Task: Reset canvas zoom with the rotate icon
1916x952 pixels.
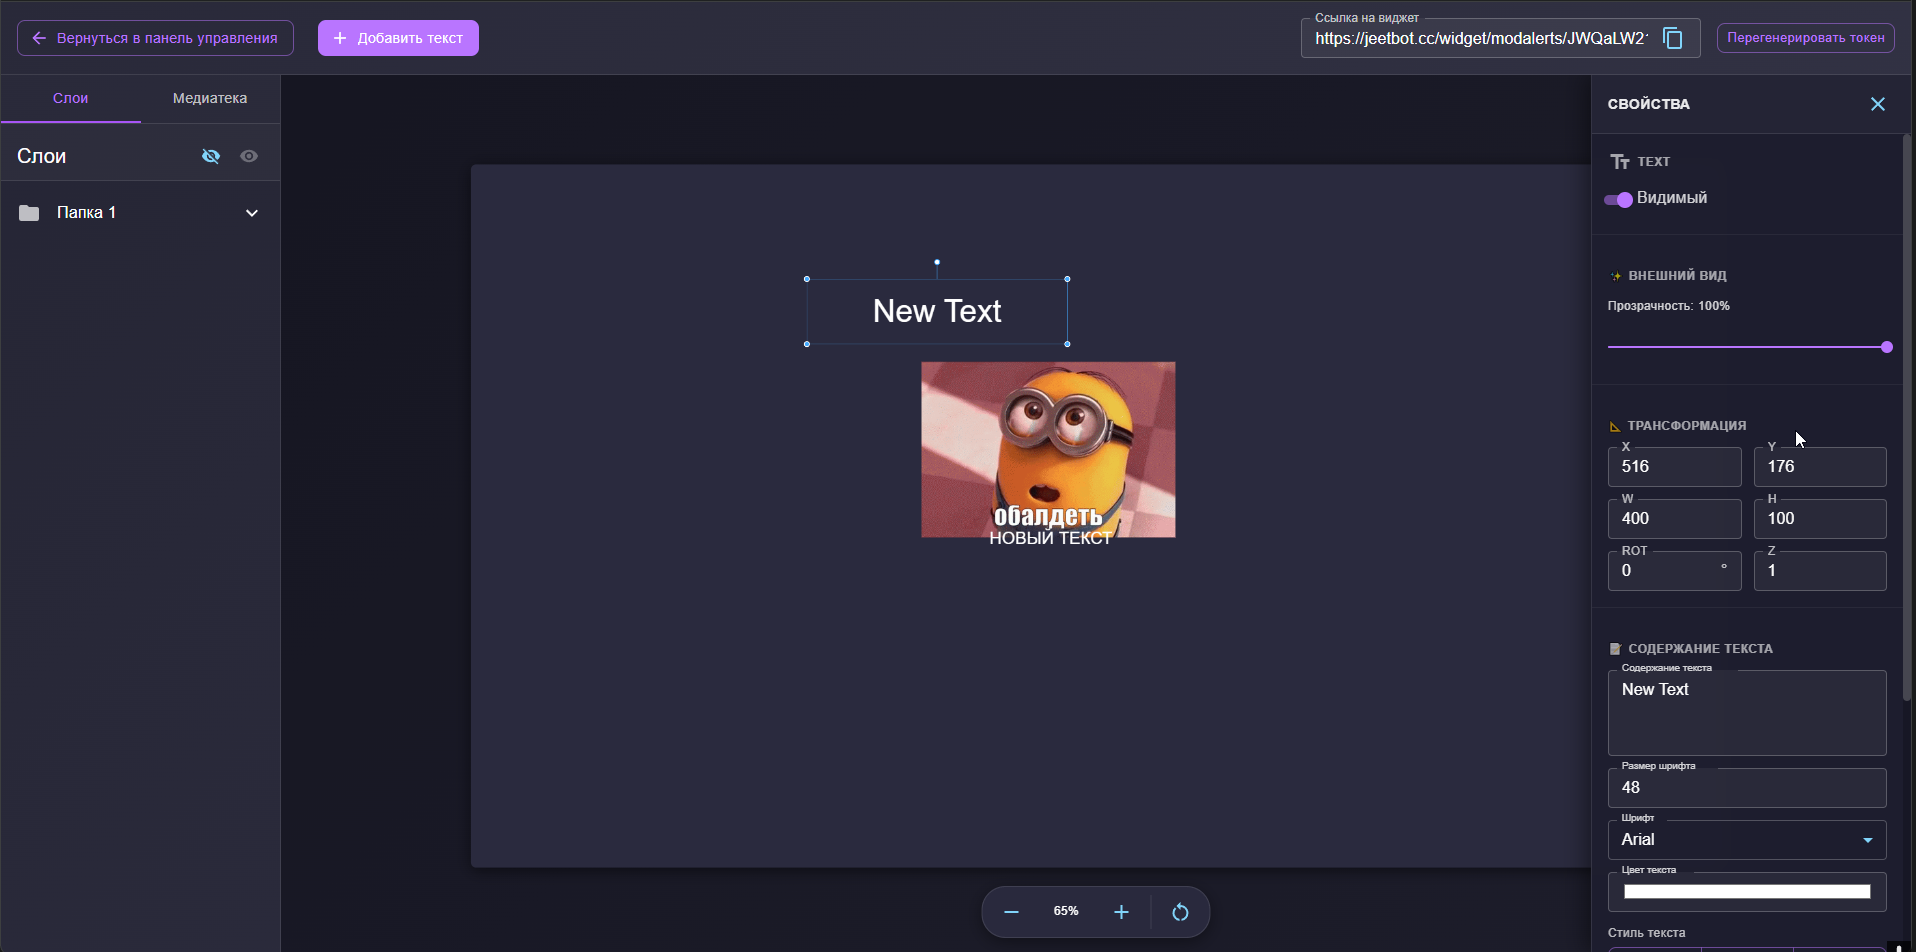Action: tap(1180, 912)
